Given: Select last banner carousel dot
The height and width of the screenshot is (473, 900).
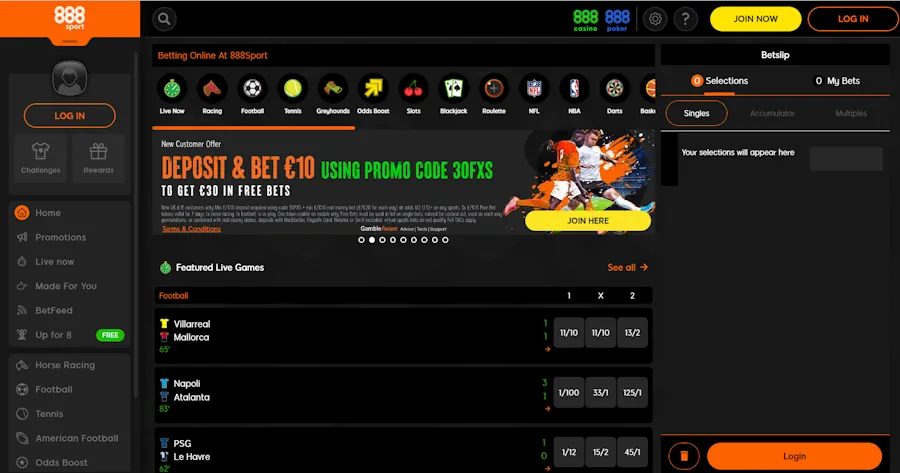Looking at the screenshot, I should coord(445,240).
